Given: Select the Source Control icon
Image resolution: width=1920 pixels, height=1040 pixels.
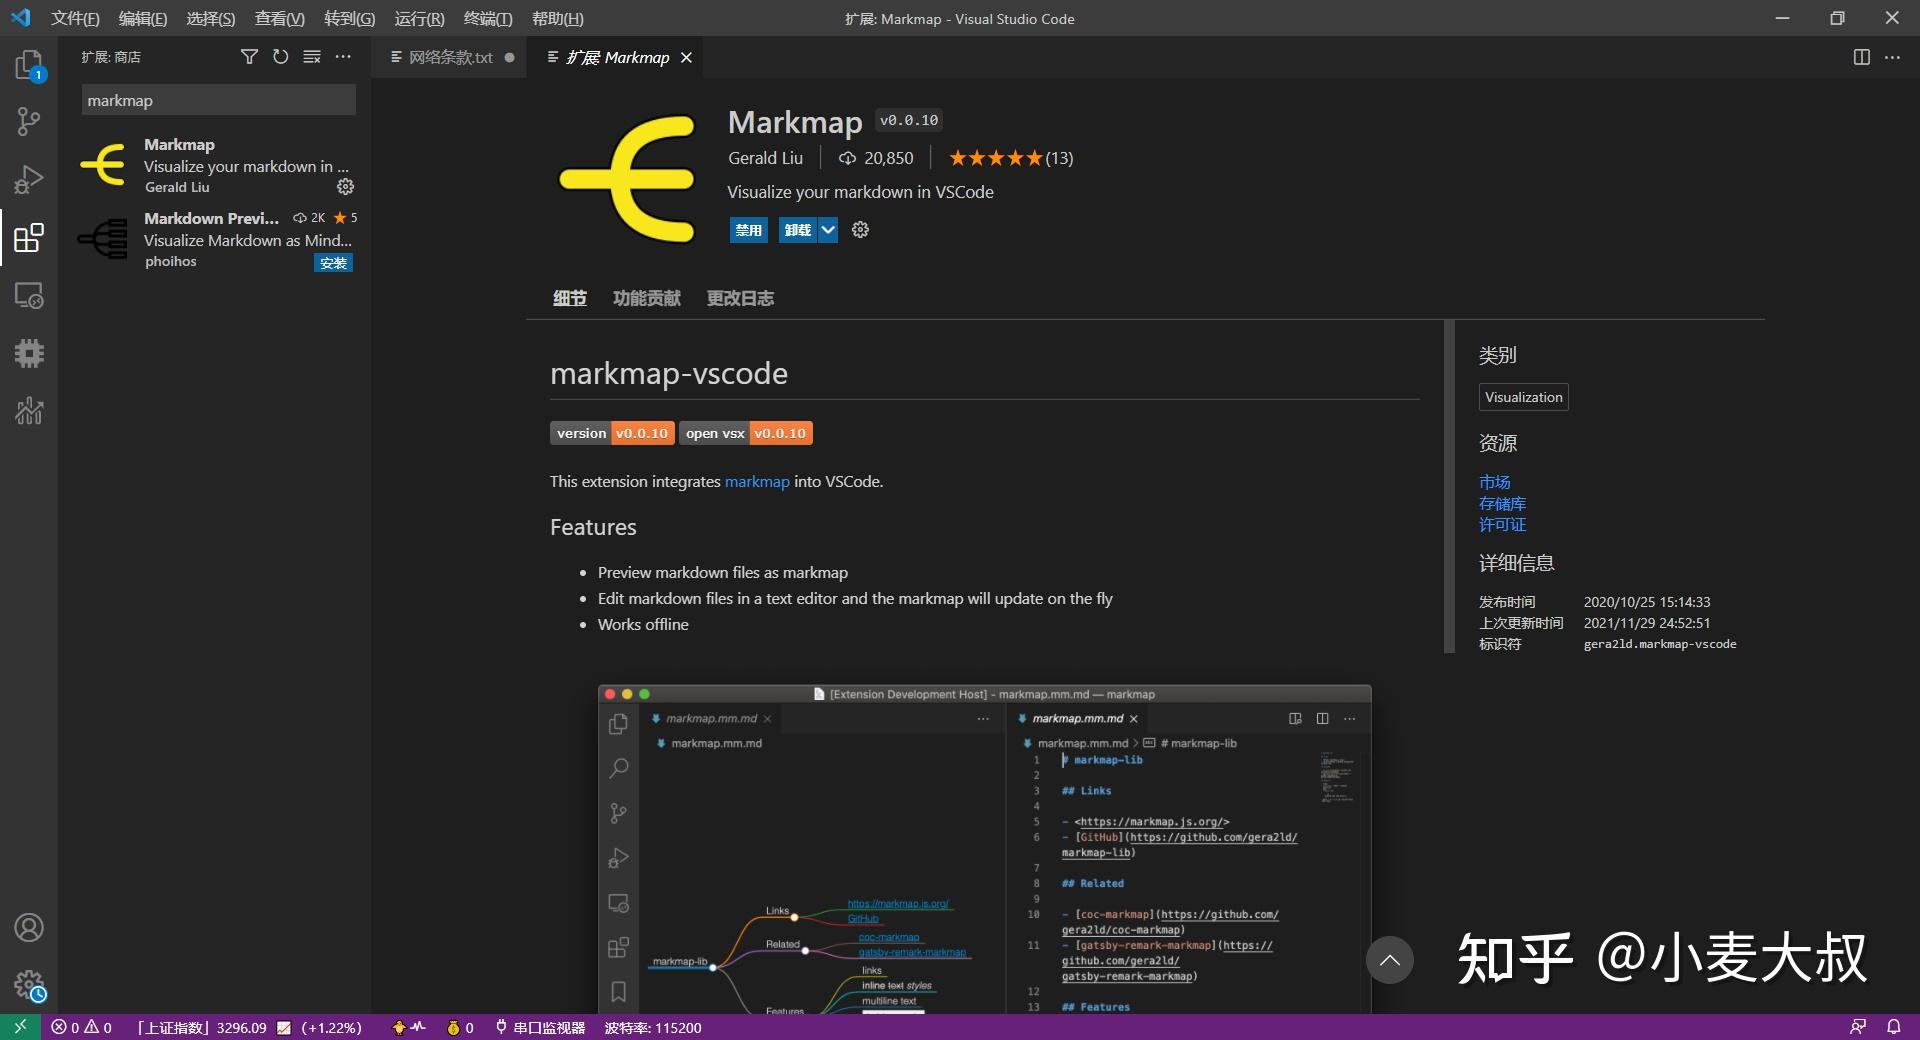Looking at the screenshot, I should pos(29,121).
